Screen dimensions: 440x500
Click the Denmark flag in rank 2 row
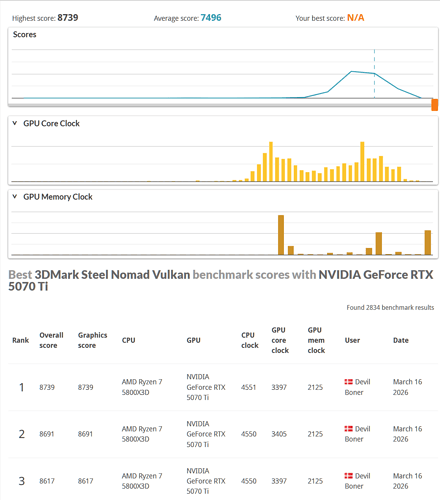[348, 429]
